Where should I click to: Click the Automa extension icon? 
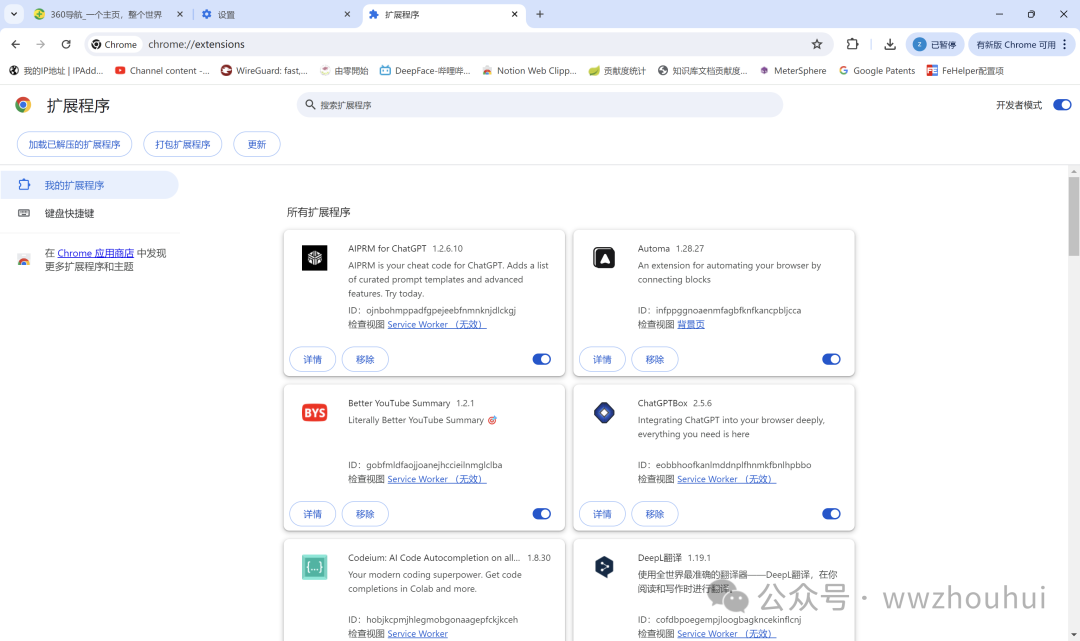603,258
